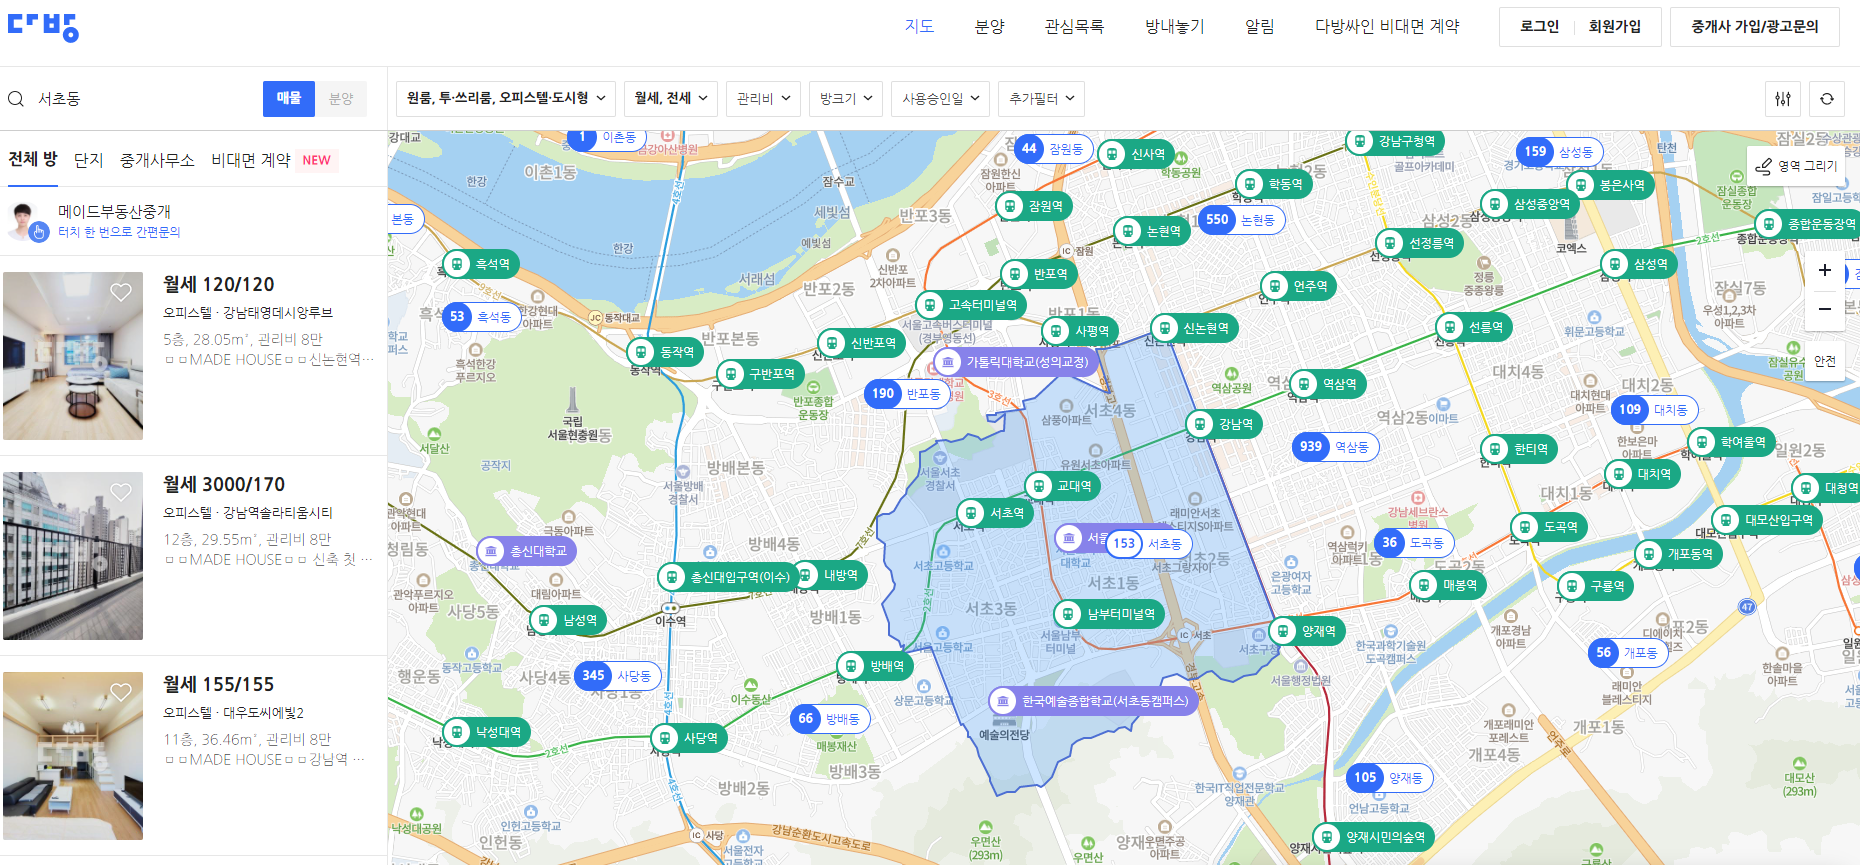Open the 방크기 filter dropdown
The image size is (1860, 865).
click(x=846, y=98)
